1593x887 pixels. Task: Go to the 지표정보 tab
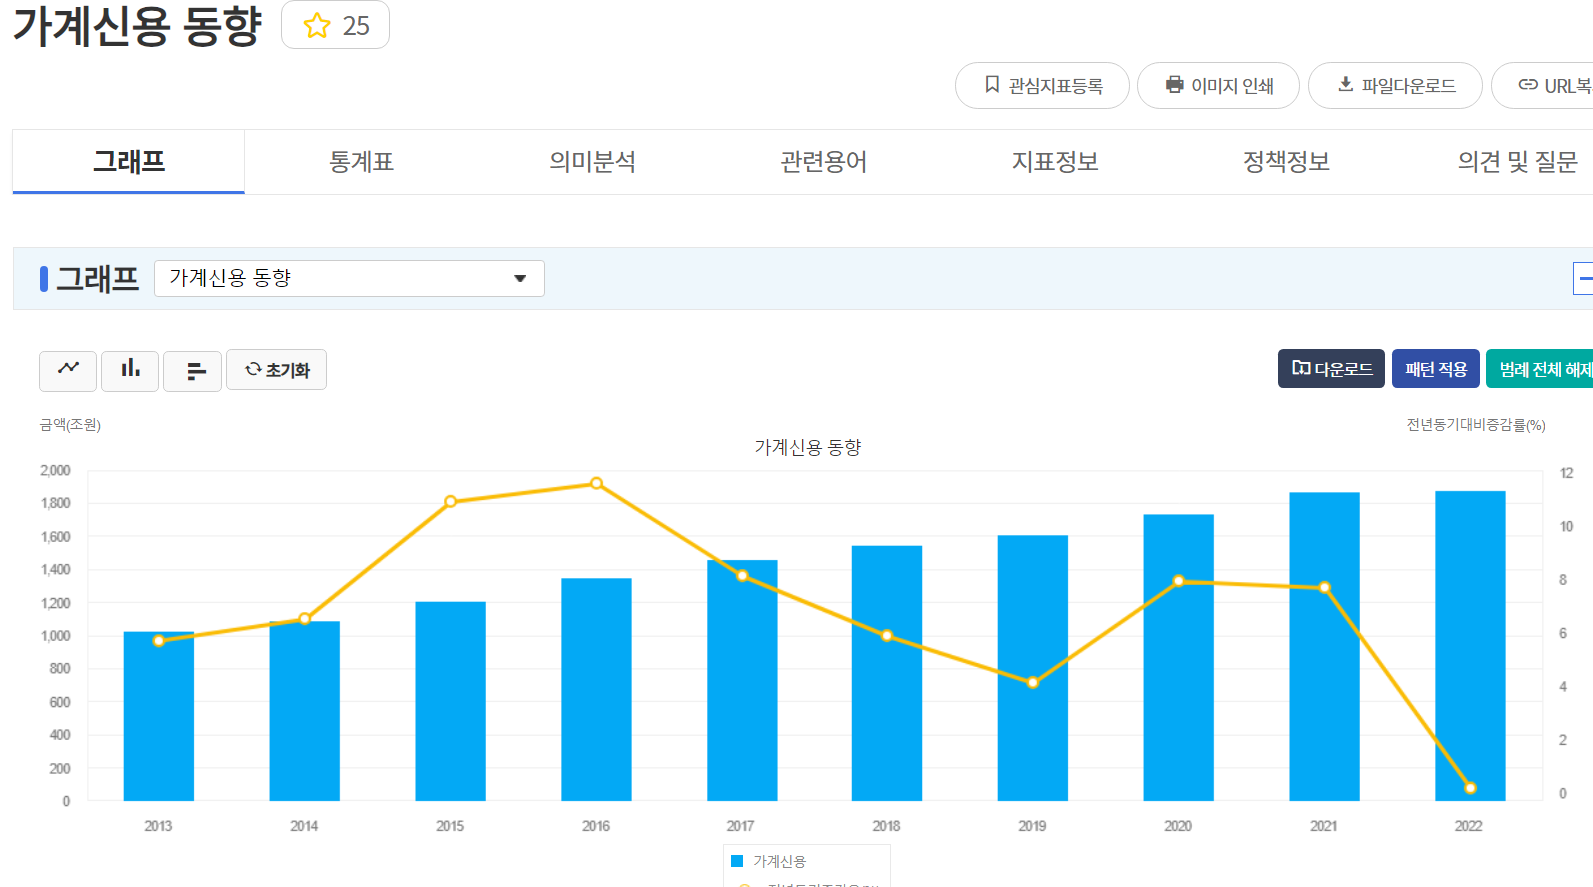tap(1055, 162)
